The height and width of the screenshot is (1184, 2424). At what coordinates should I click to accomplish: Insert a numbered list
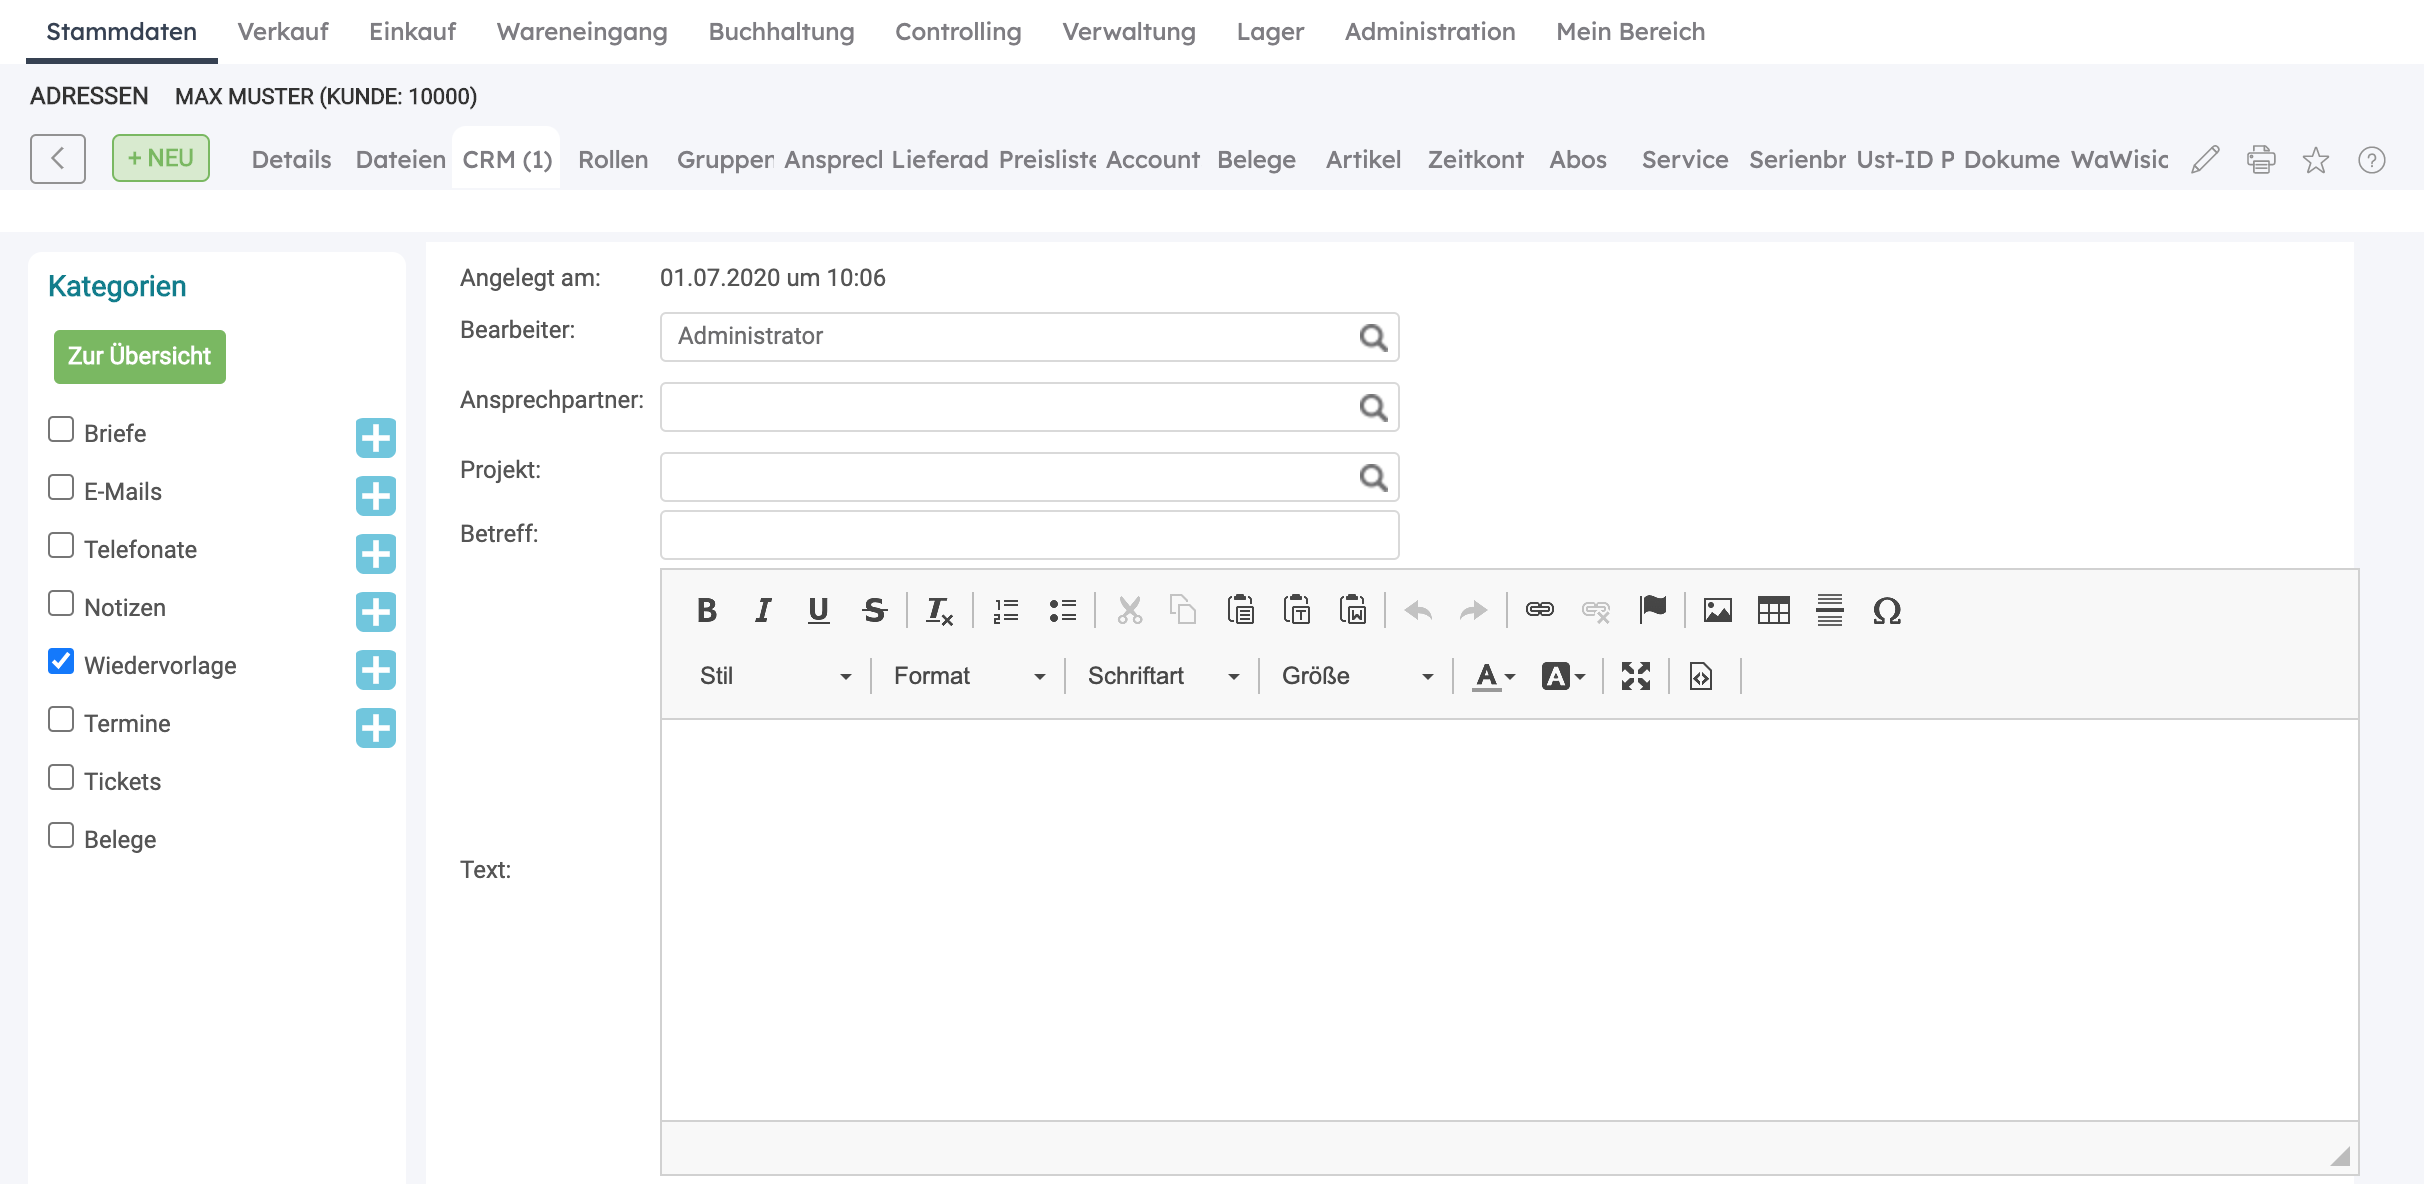pyautogui.click(x=1006, y=610)
